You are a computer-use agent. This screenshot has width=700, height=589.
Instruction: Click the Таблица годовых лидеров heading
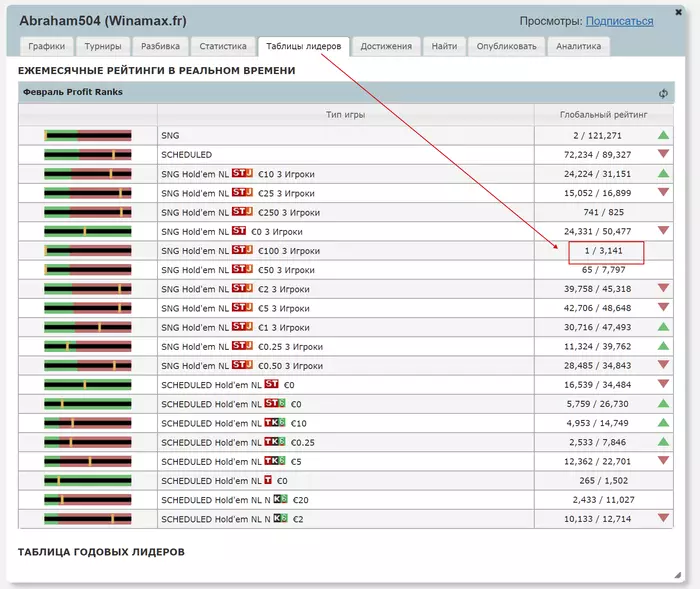tap(101, 552)
